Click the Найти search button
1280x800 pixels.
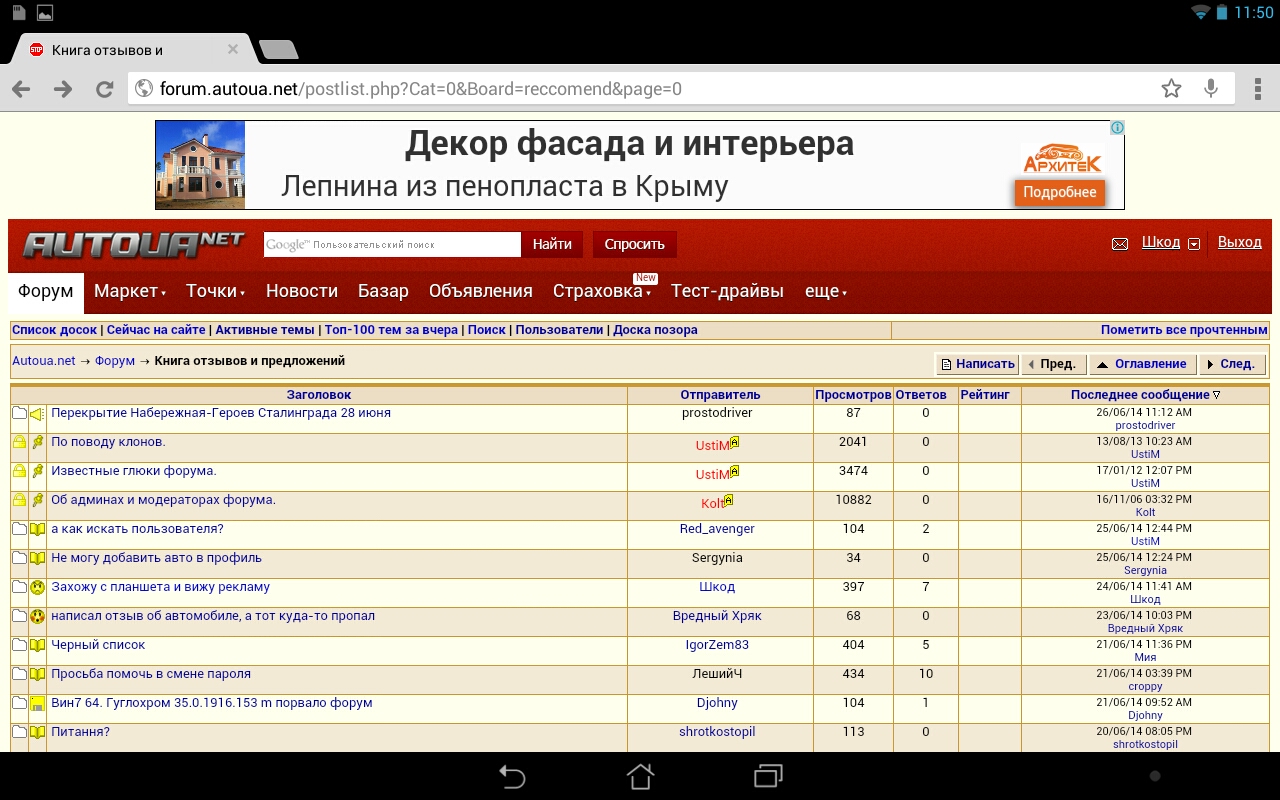[552, 244]
